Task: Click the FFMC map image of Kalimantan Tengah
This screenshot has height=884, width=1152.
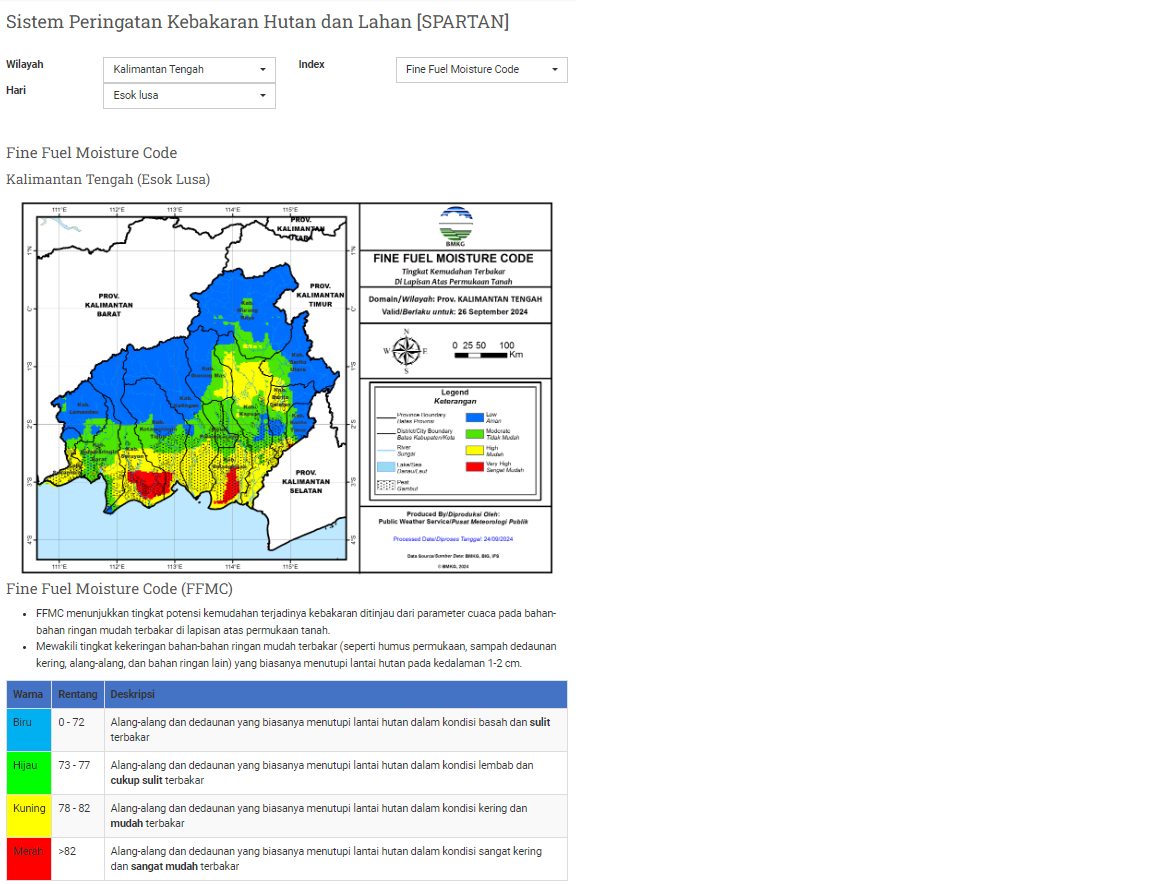Action: tap(287, 388)
